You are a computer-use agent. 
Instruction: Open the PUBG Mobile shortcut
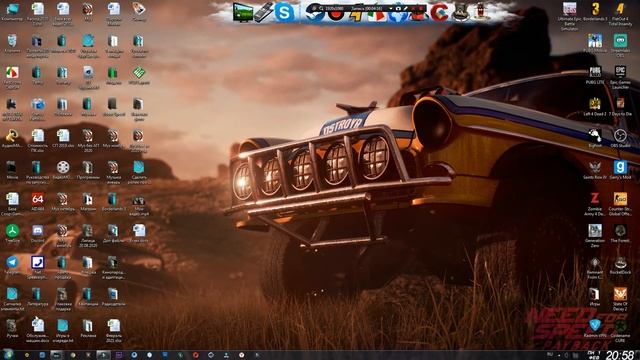point(595,44)
